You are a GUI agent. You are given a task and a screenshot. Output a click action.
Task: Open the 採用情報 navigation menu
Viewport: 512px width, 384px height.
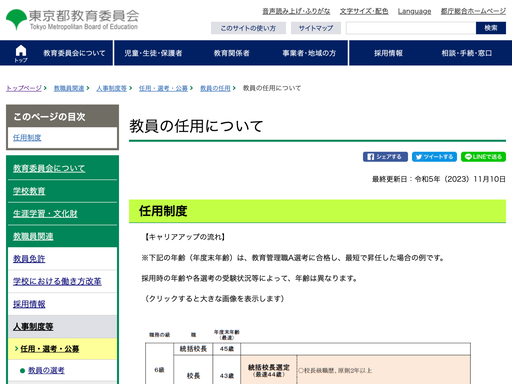point(388,53)
